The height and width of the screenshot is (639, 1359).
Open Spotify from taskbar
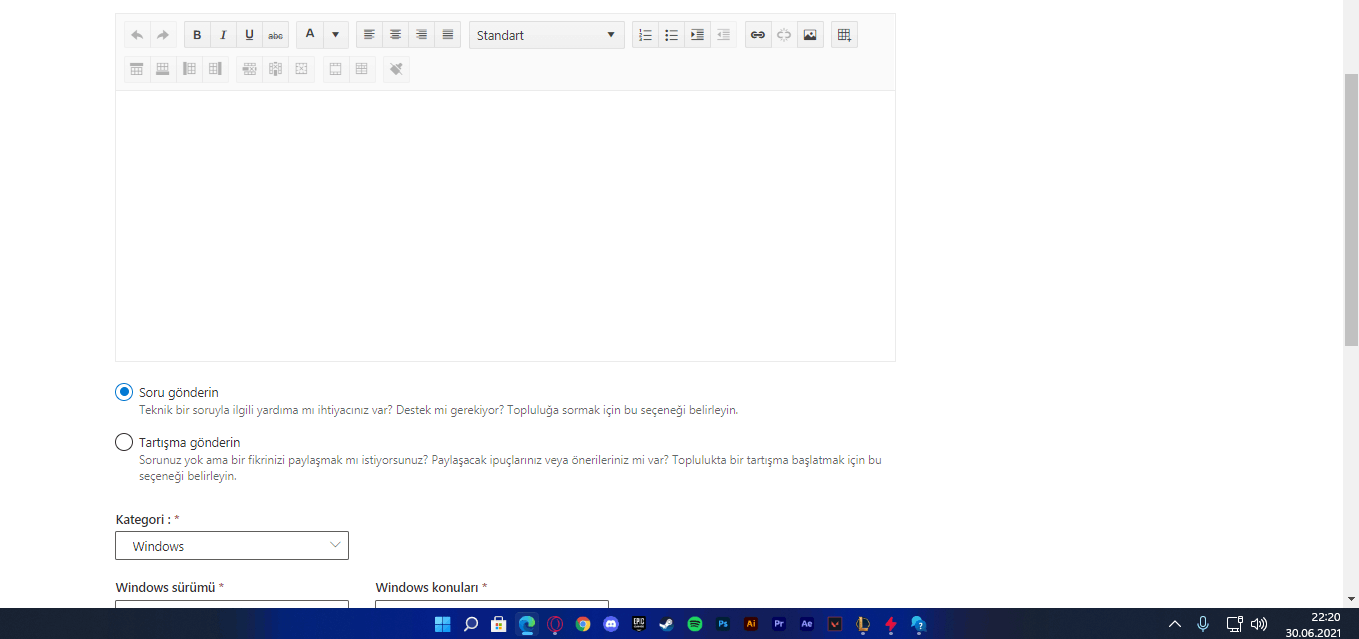pyautogui.click(x=695, y=624)
